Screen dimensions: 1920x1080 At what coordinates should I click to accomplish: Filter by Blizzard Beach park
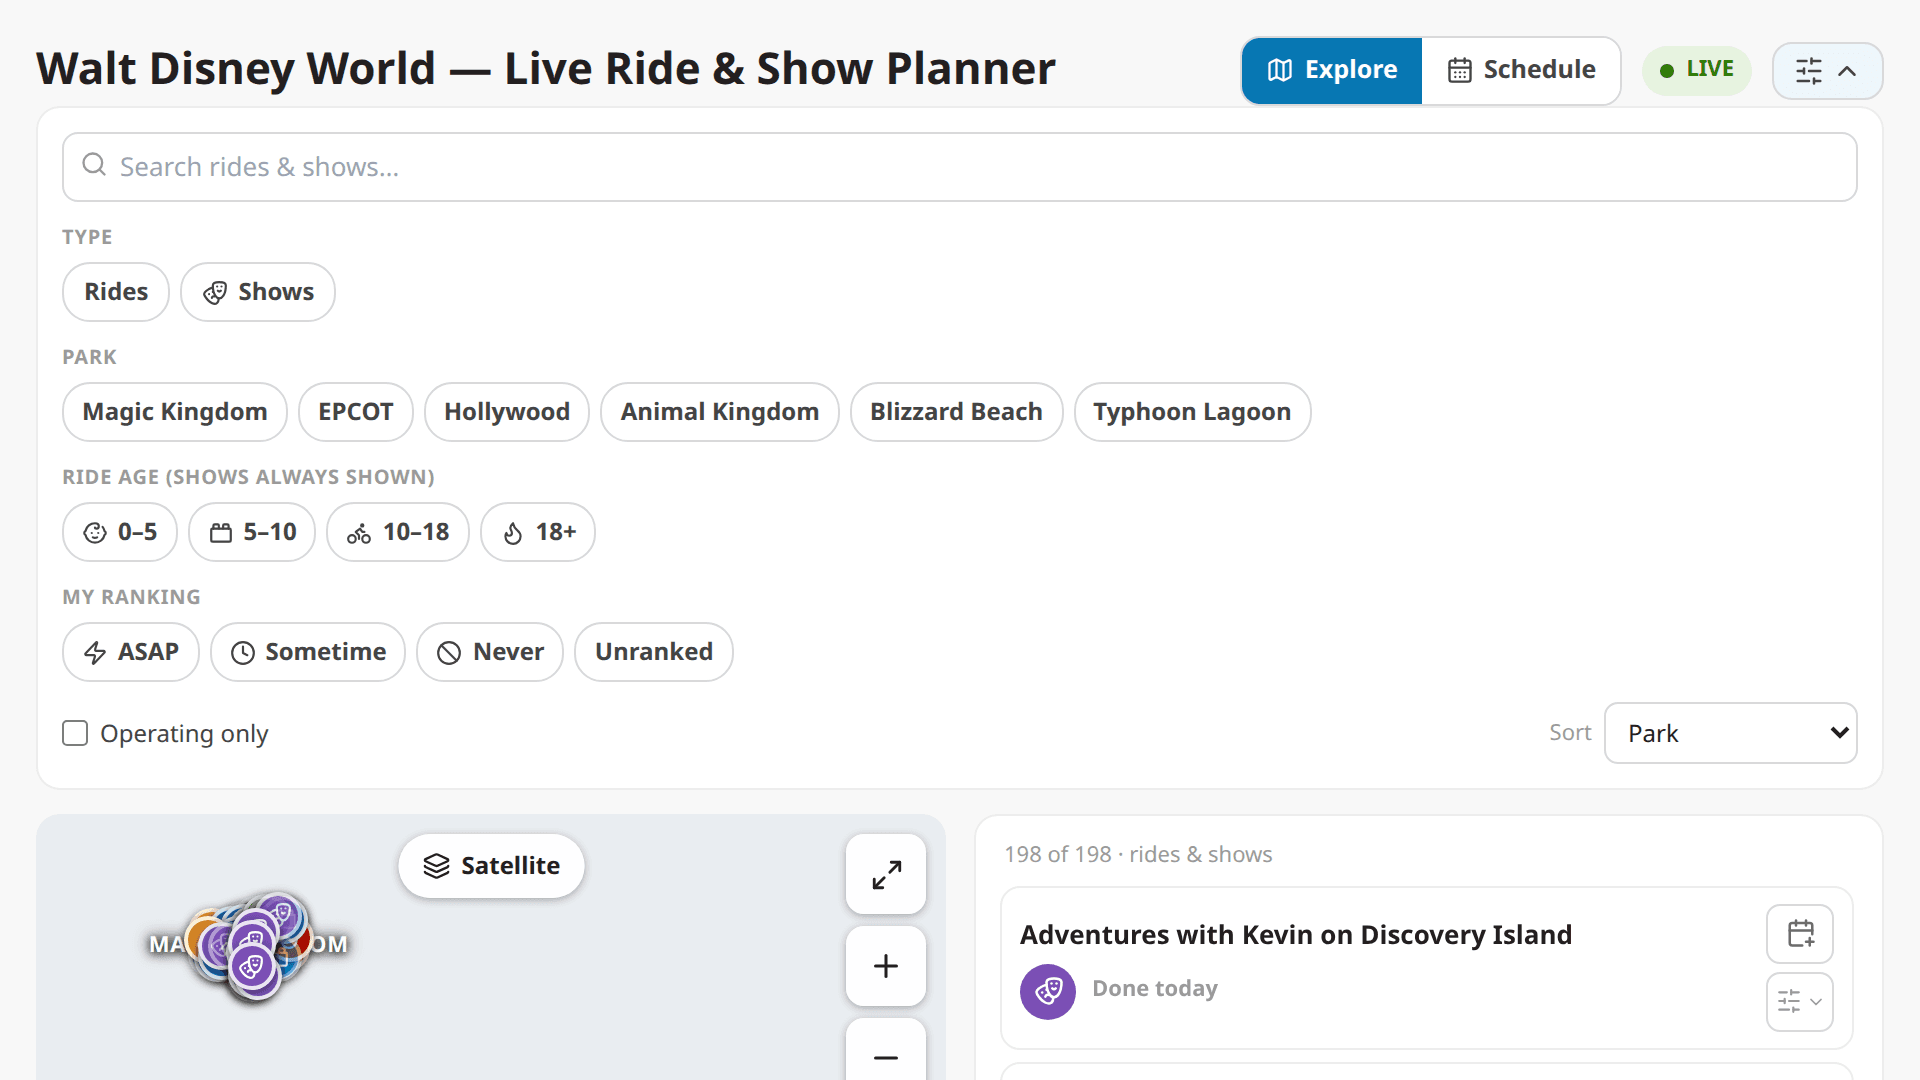(956, 412)
